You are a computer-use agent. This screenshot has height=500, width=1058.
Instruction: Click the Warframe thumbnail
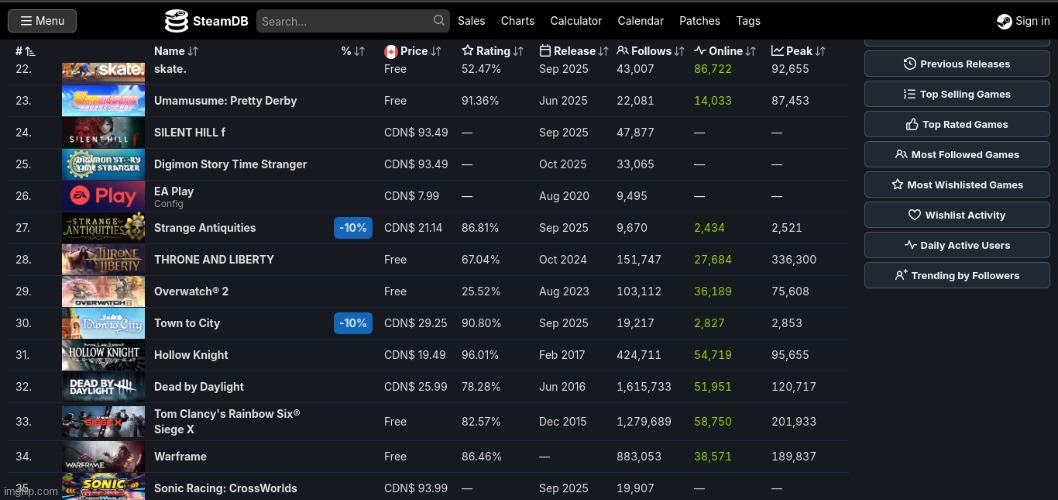click(x=103, y=457)
